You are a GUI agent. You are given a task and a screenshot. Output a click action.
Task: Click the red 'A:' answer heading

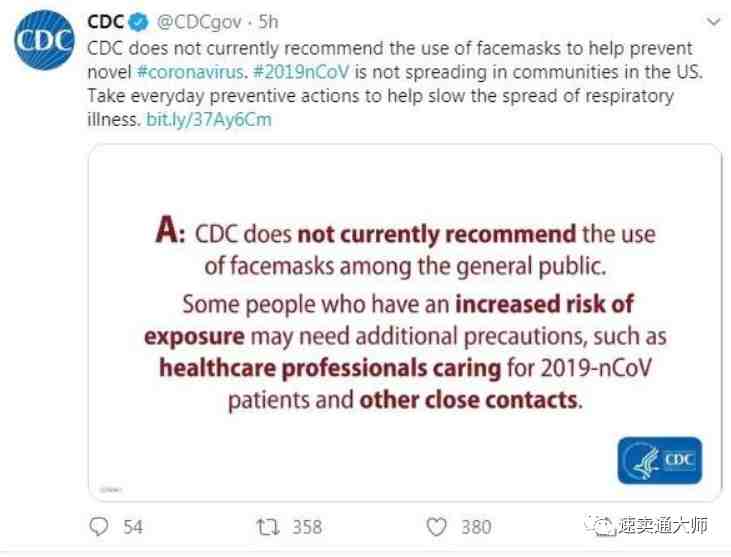click(x=170, y=230)
